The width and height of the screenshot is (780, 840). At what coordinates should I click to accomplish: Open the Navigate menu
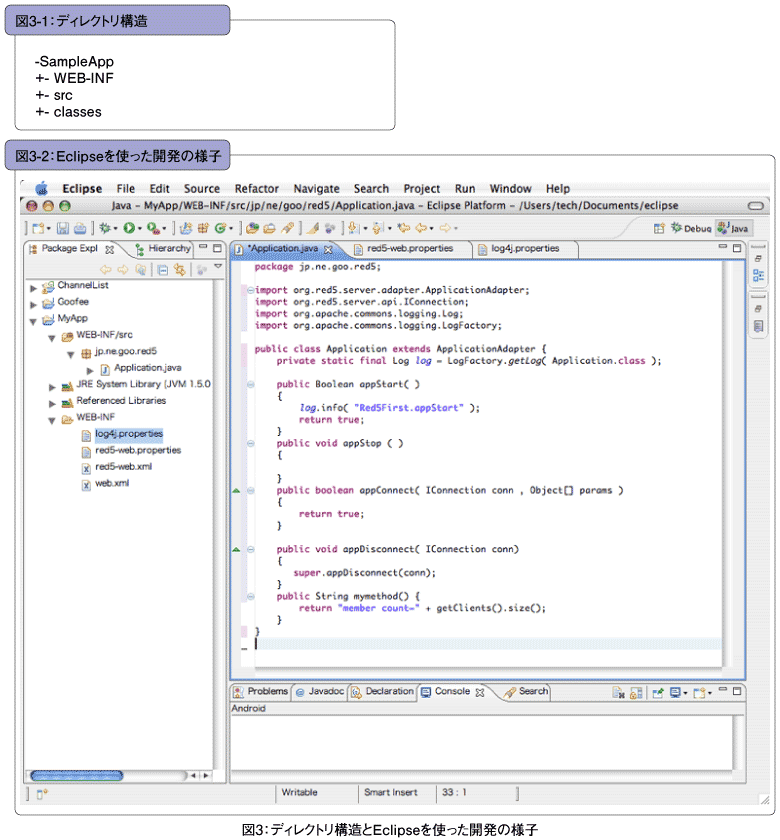tap(317, 189)
